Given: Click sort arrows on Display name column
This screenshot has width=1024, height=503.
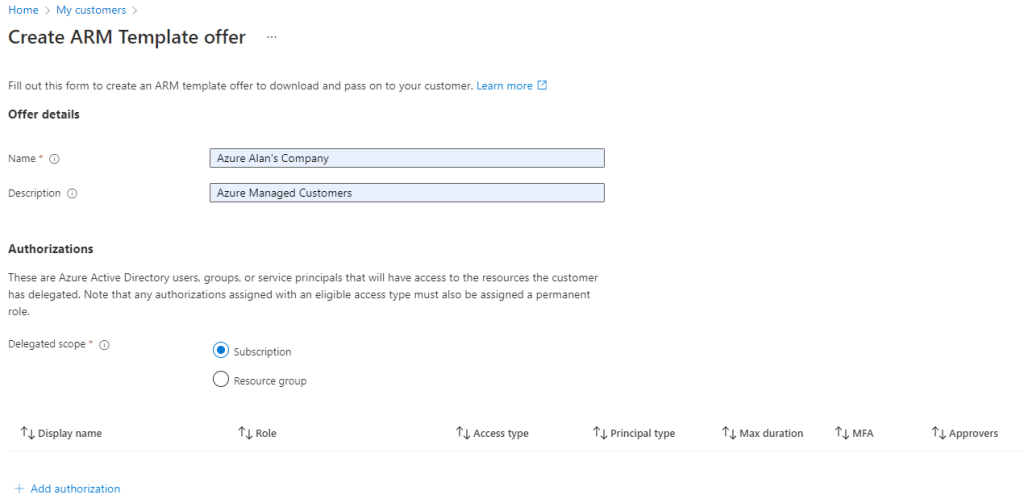Looking at the screenshot, I should 27,433.
